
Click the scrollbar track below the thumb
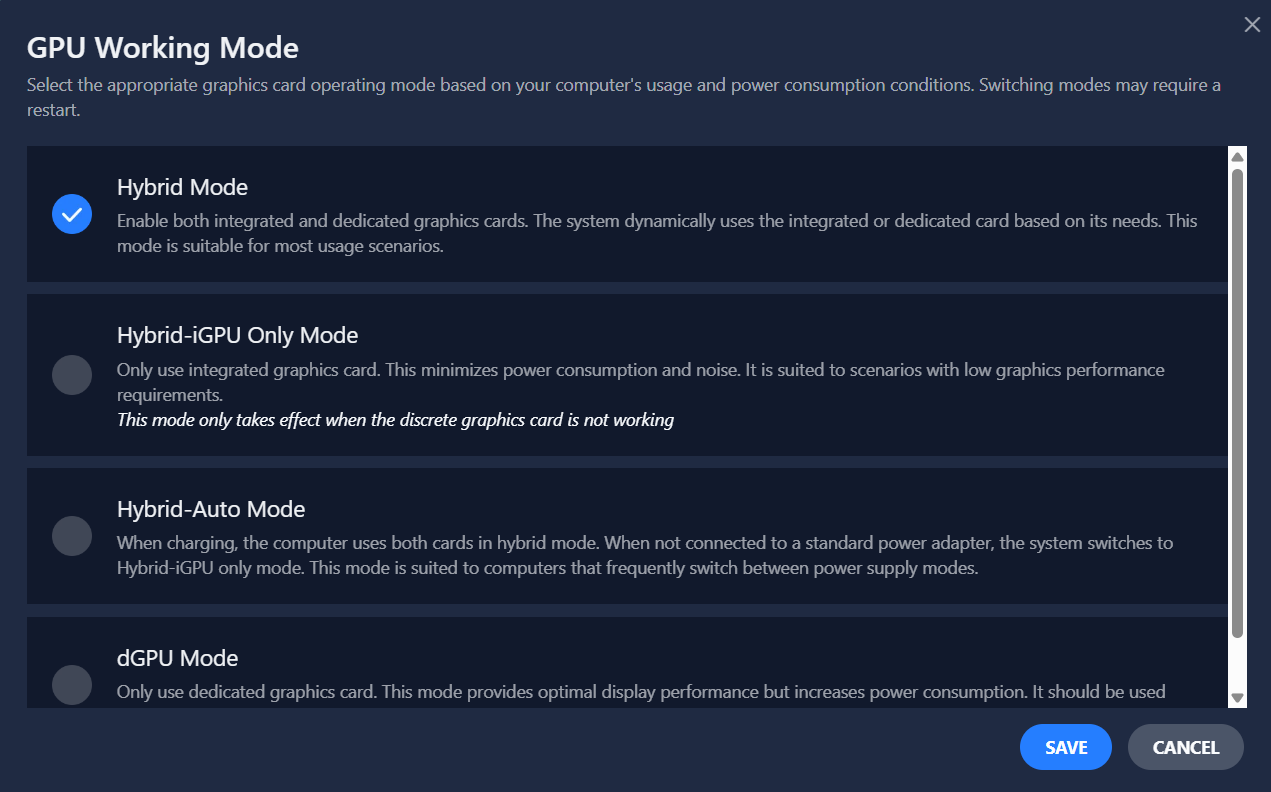click(x=1237, y=665)
